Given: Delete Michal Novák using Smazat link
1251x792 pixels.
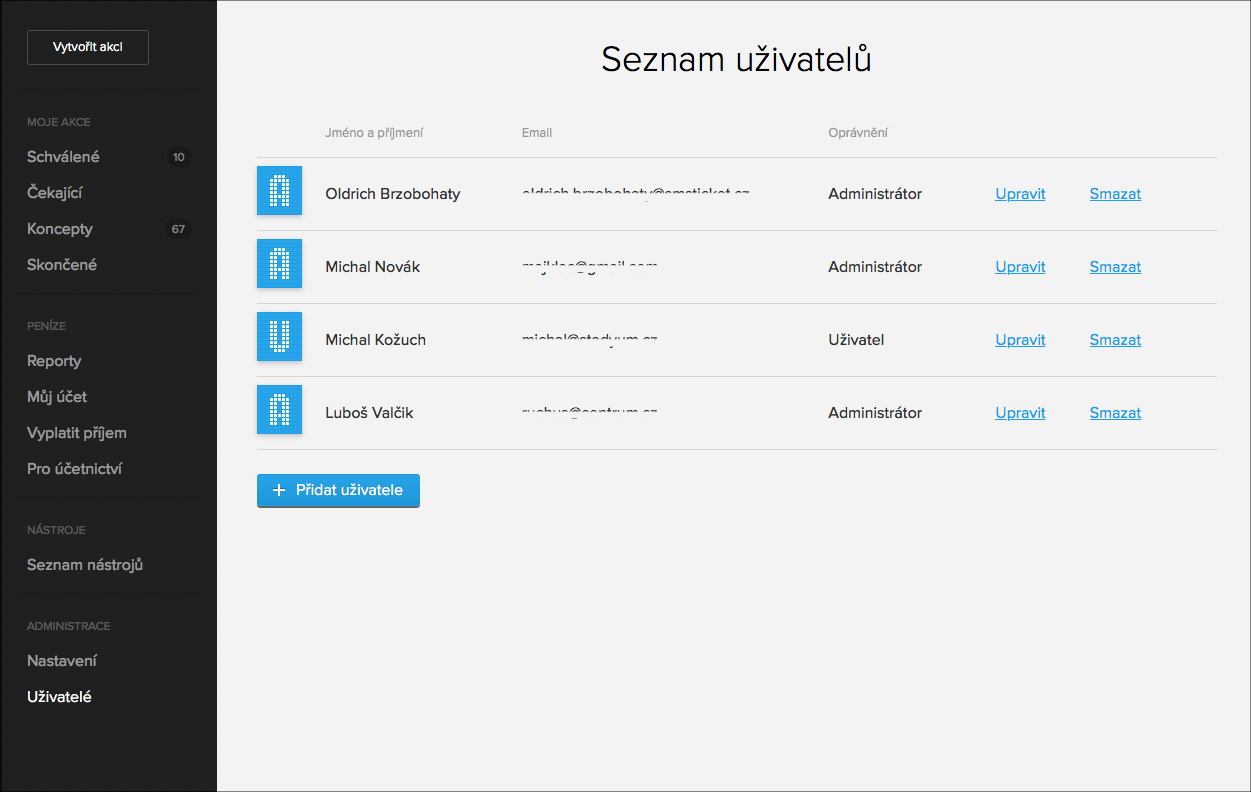Looking at the screenshot, I should tap(1115, 267).
